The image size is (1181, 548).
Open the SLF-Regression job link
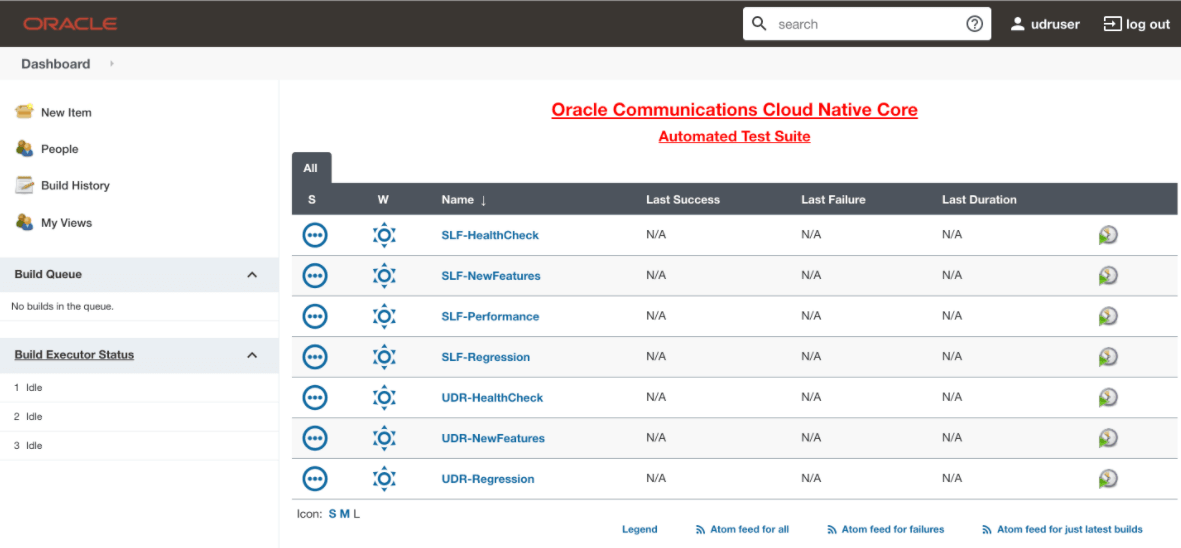tap(485, 357)
